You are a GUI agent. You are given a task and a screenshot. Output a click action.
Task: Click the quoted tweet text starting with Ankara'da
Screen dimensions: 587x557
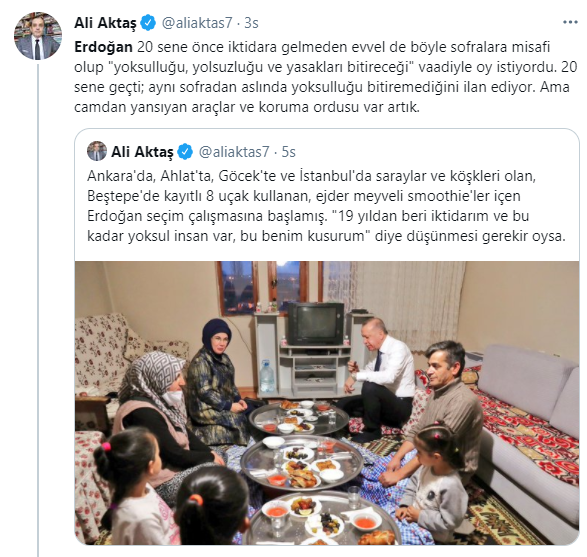[326, 206]
